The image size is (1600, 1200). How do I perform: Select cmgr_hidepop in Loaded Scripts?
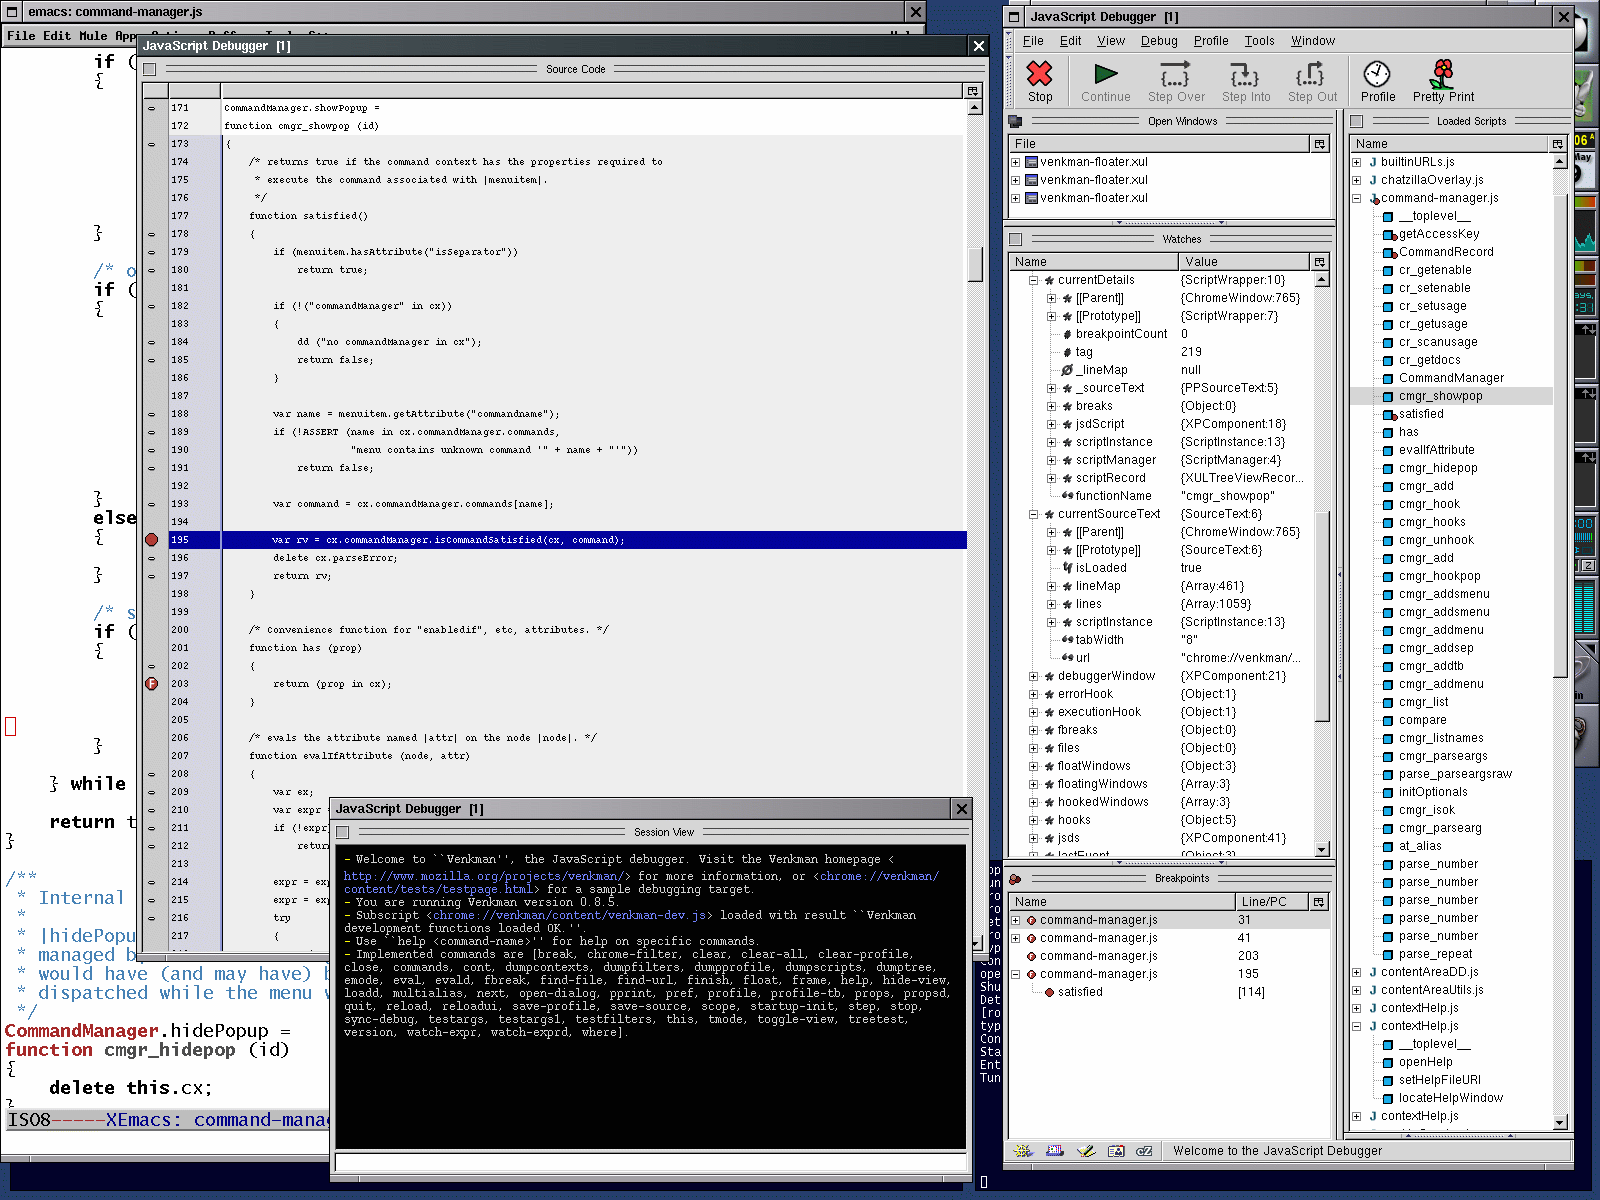[x=1438, y=468]
